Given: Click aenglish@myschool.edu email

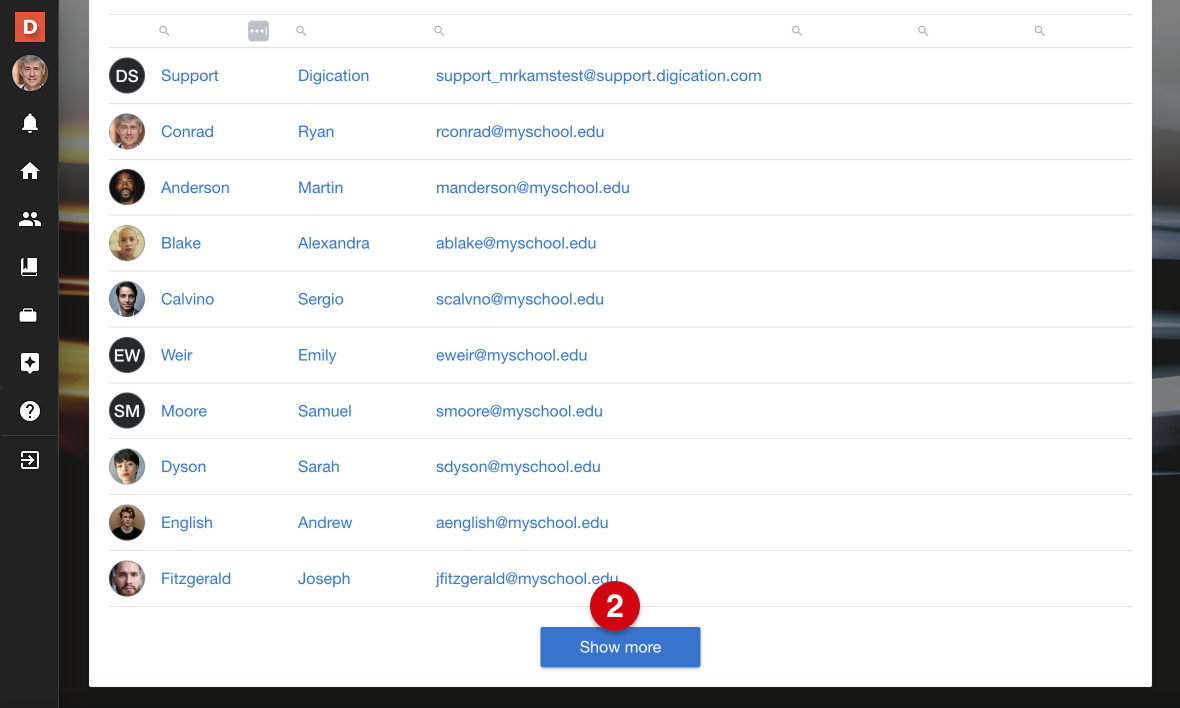Looking at the screenshot, I should (x=522, y=523).
